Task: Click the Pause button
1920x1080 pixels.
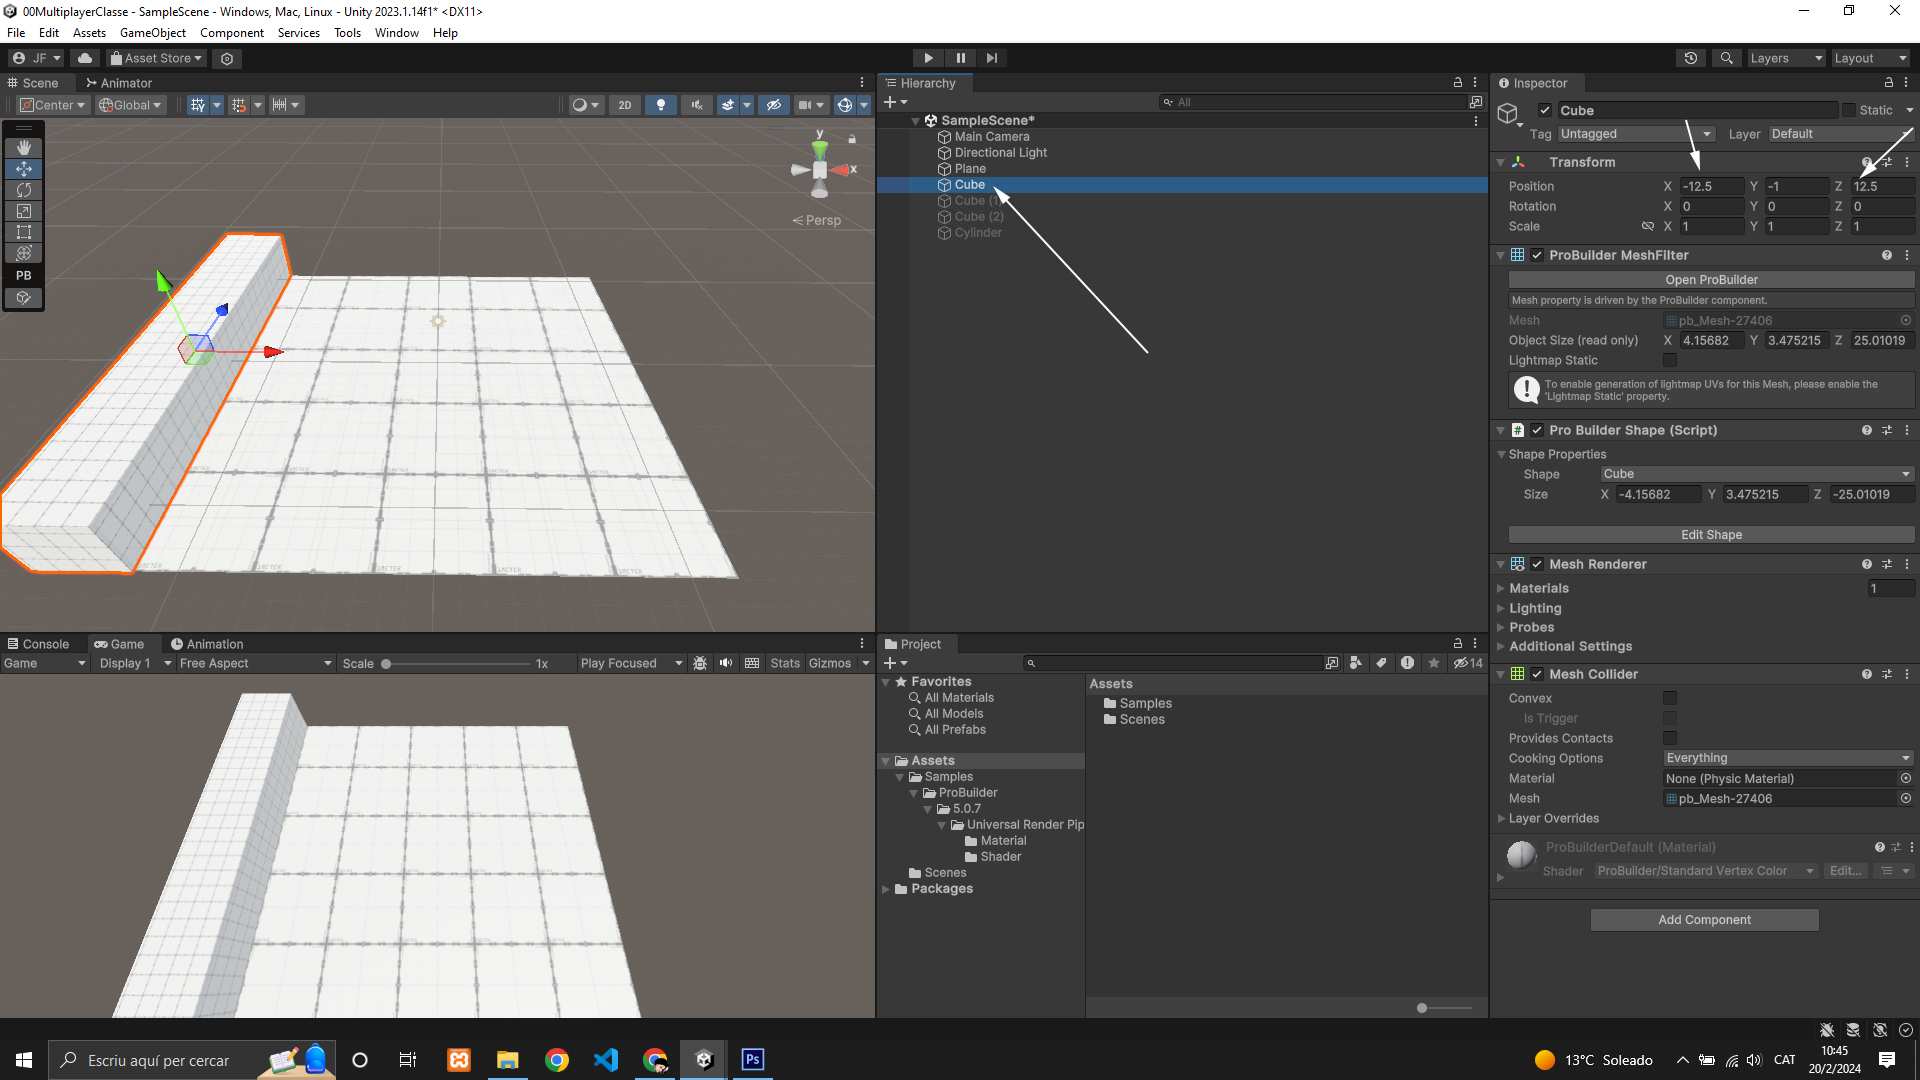Action: click(960, 58)
